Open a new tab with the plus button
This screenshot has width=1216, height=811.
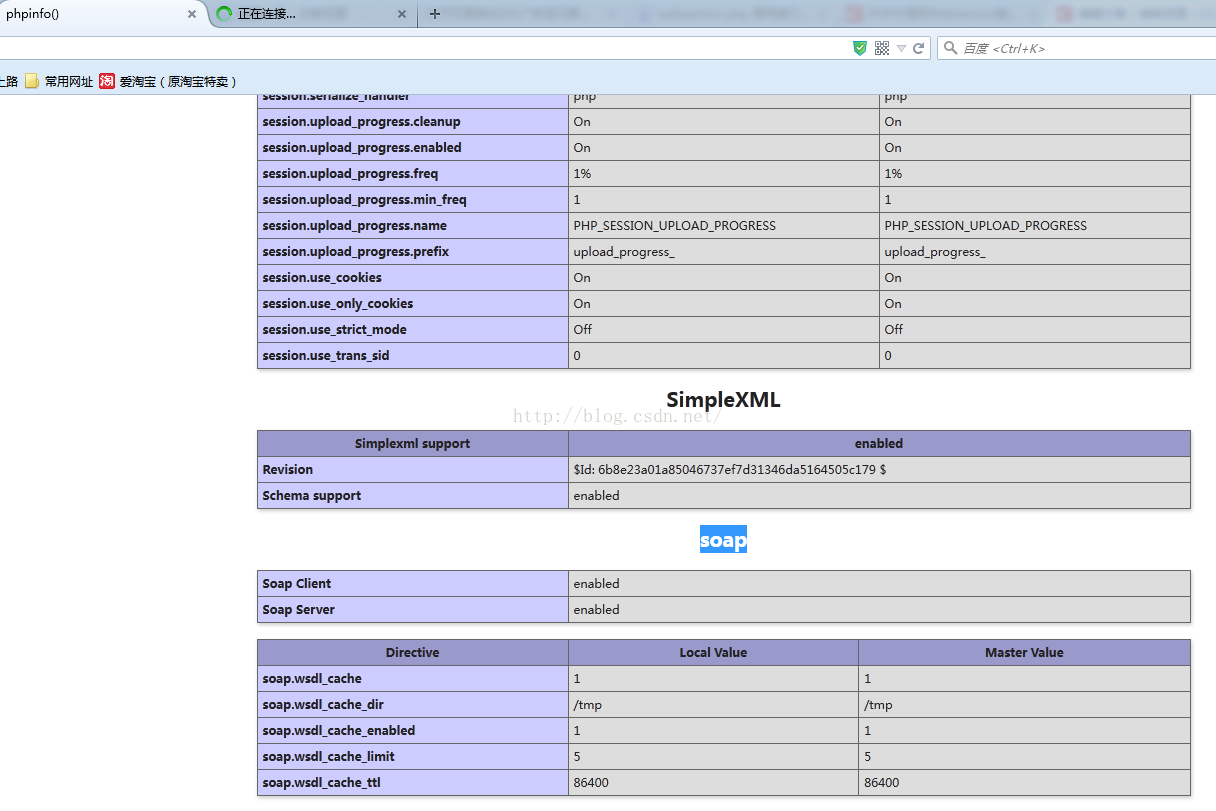[434, 14]
